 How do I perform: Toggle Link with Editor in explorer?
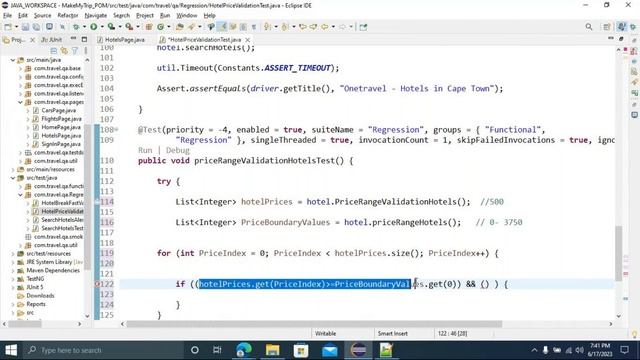[x=64, y=51]
